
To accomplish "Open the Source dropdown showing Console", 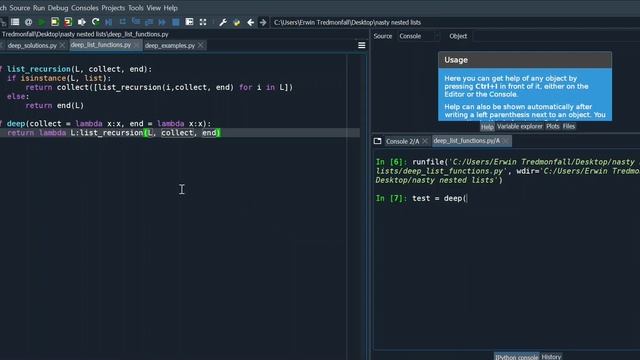I will pyautogui.click(x=419, y=36).
